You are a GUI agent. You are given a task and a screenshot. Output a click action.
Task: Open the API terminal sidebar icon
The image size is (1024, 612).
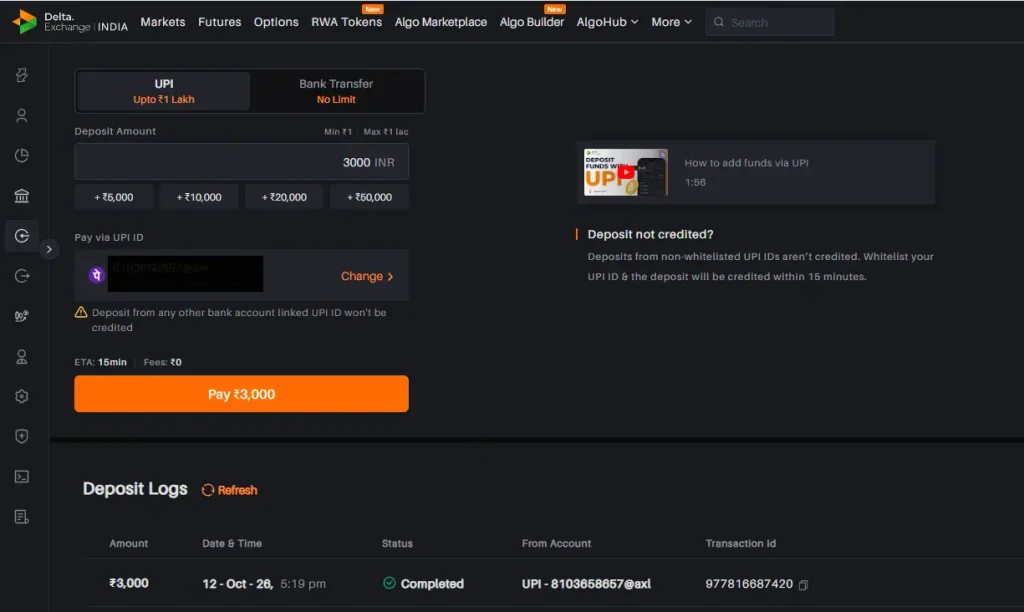tap(22, 477)
